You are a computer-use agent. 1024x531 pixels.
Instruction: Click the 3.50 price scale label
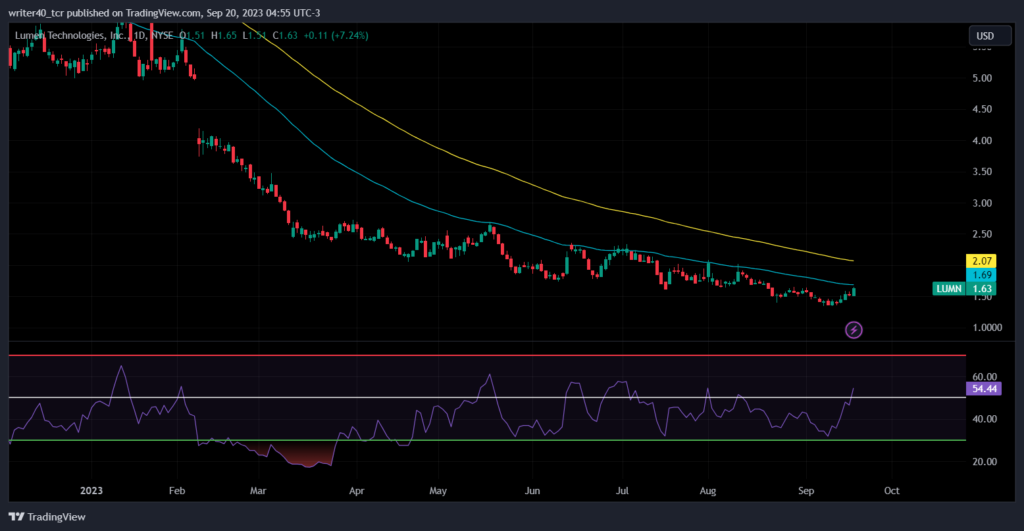click(982, 172)
